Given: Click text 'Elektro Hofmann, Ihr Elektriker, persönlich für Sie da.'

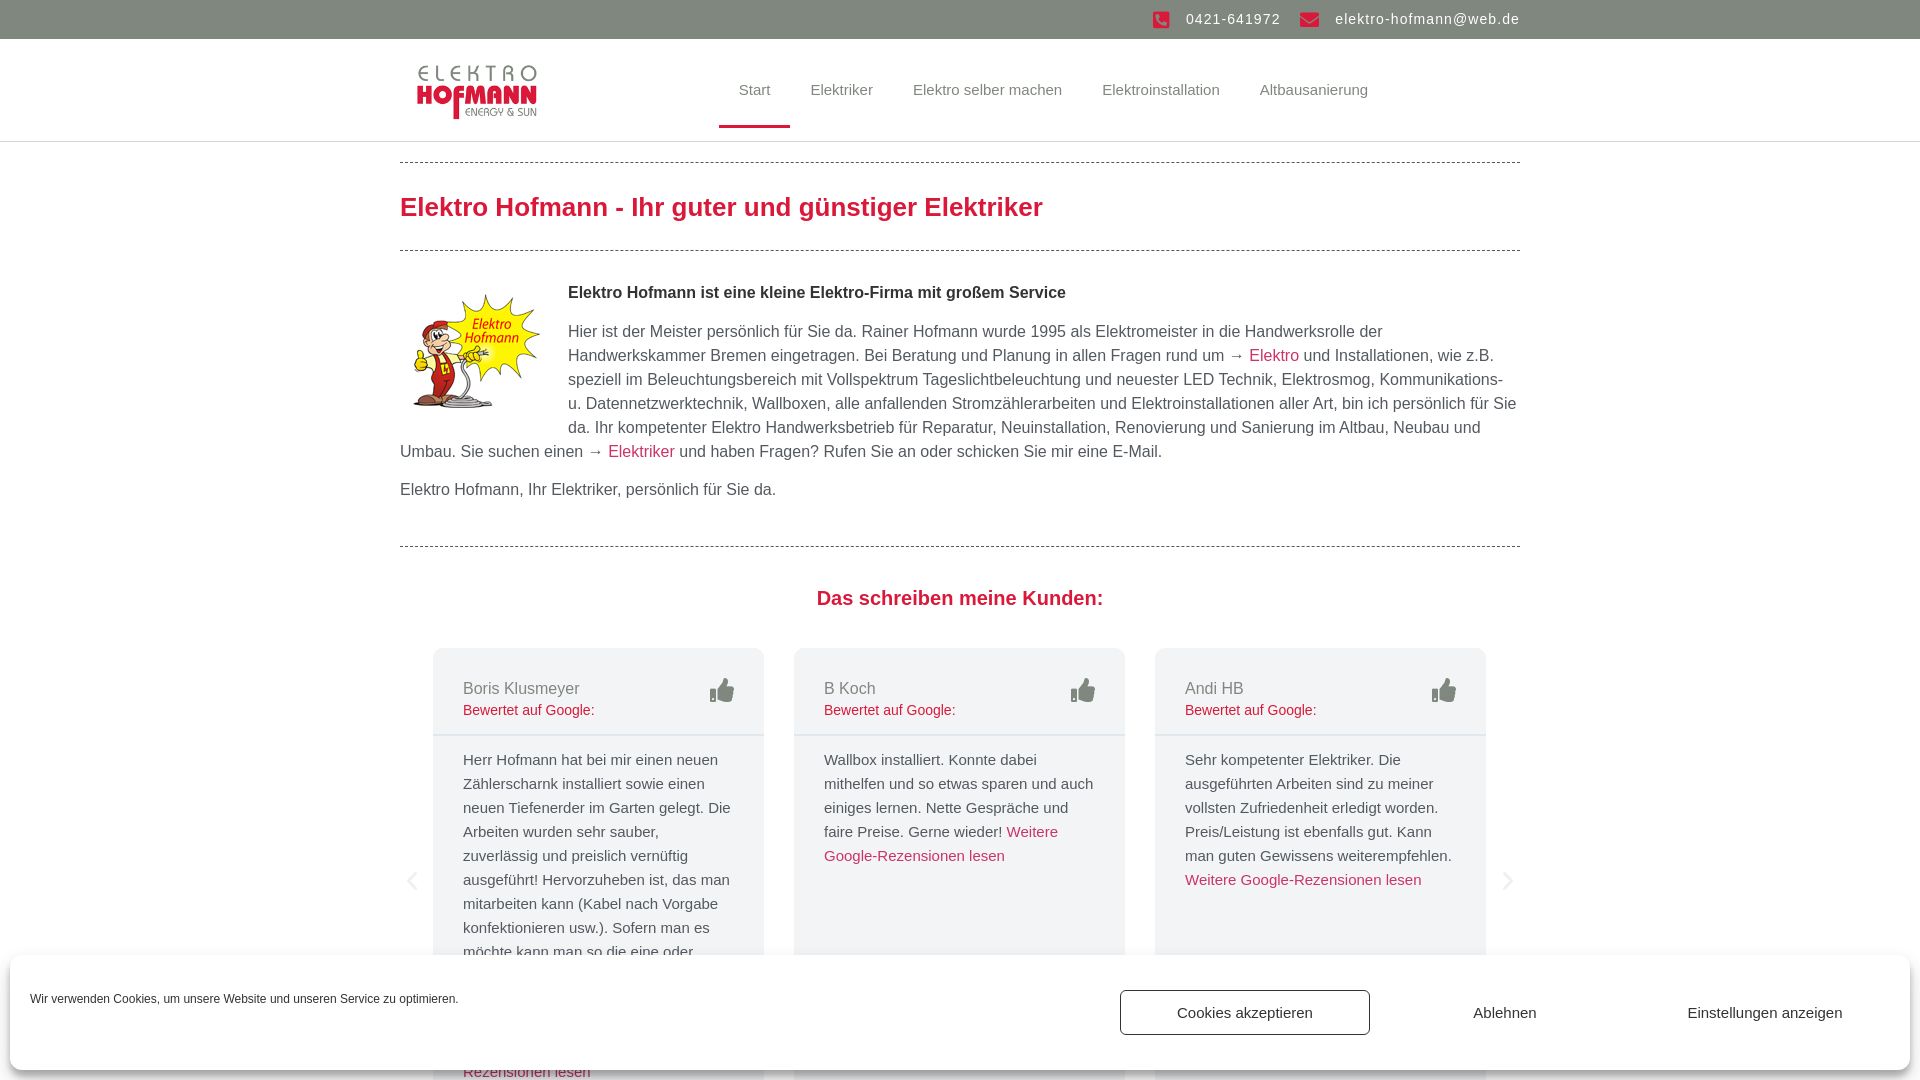Looking at the screenshot, I should (x=588, y=490).
